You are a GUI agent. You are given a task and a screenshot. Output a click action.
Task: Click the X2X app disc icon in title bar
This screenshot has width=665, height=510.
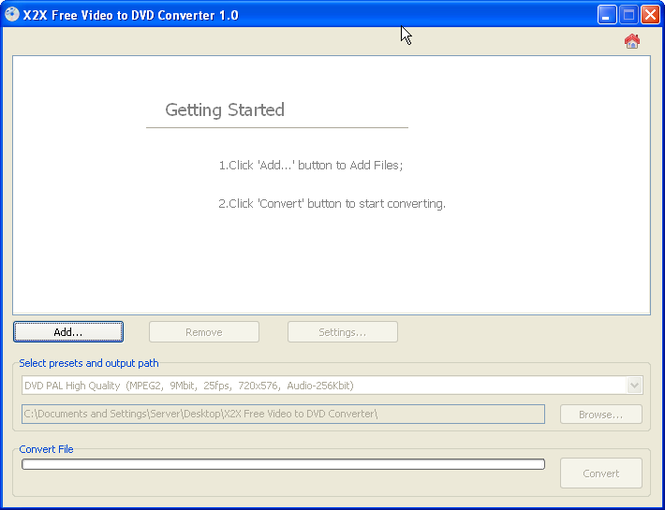12,14
